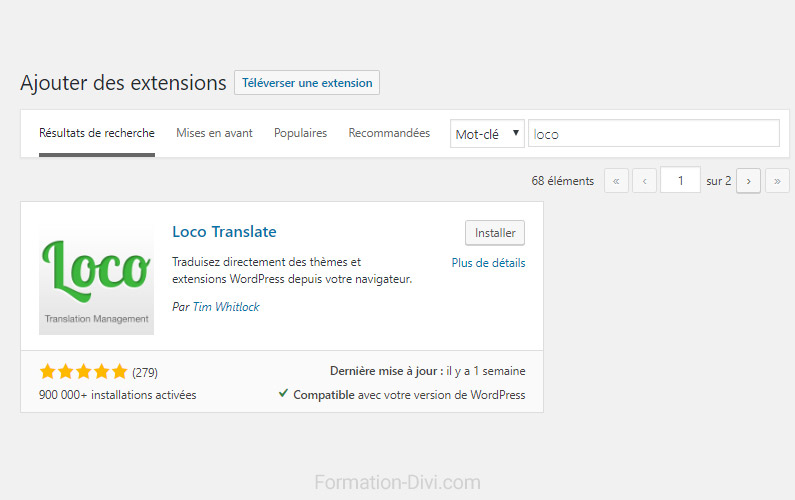Focus the plugin search field containing loco

tap(653, 134)
